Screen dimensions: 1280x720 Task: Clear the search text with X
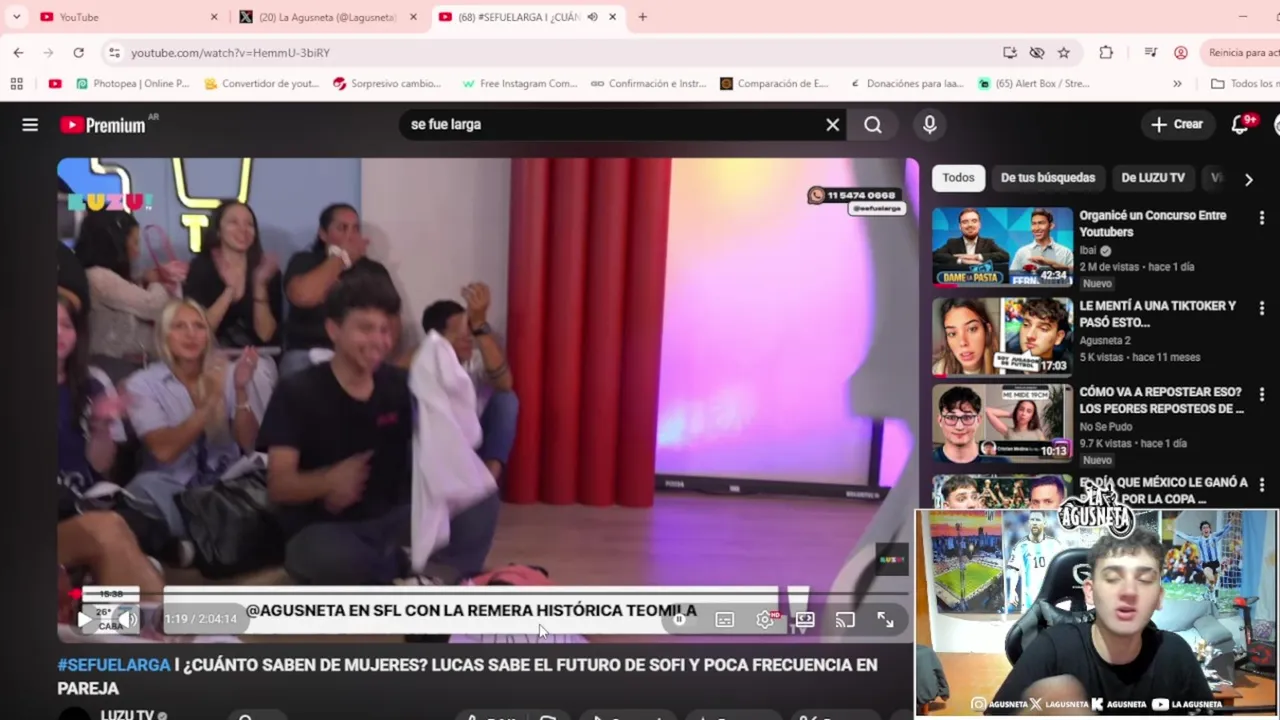coord(832,125)
